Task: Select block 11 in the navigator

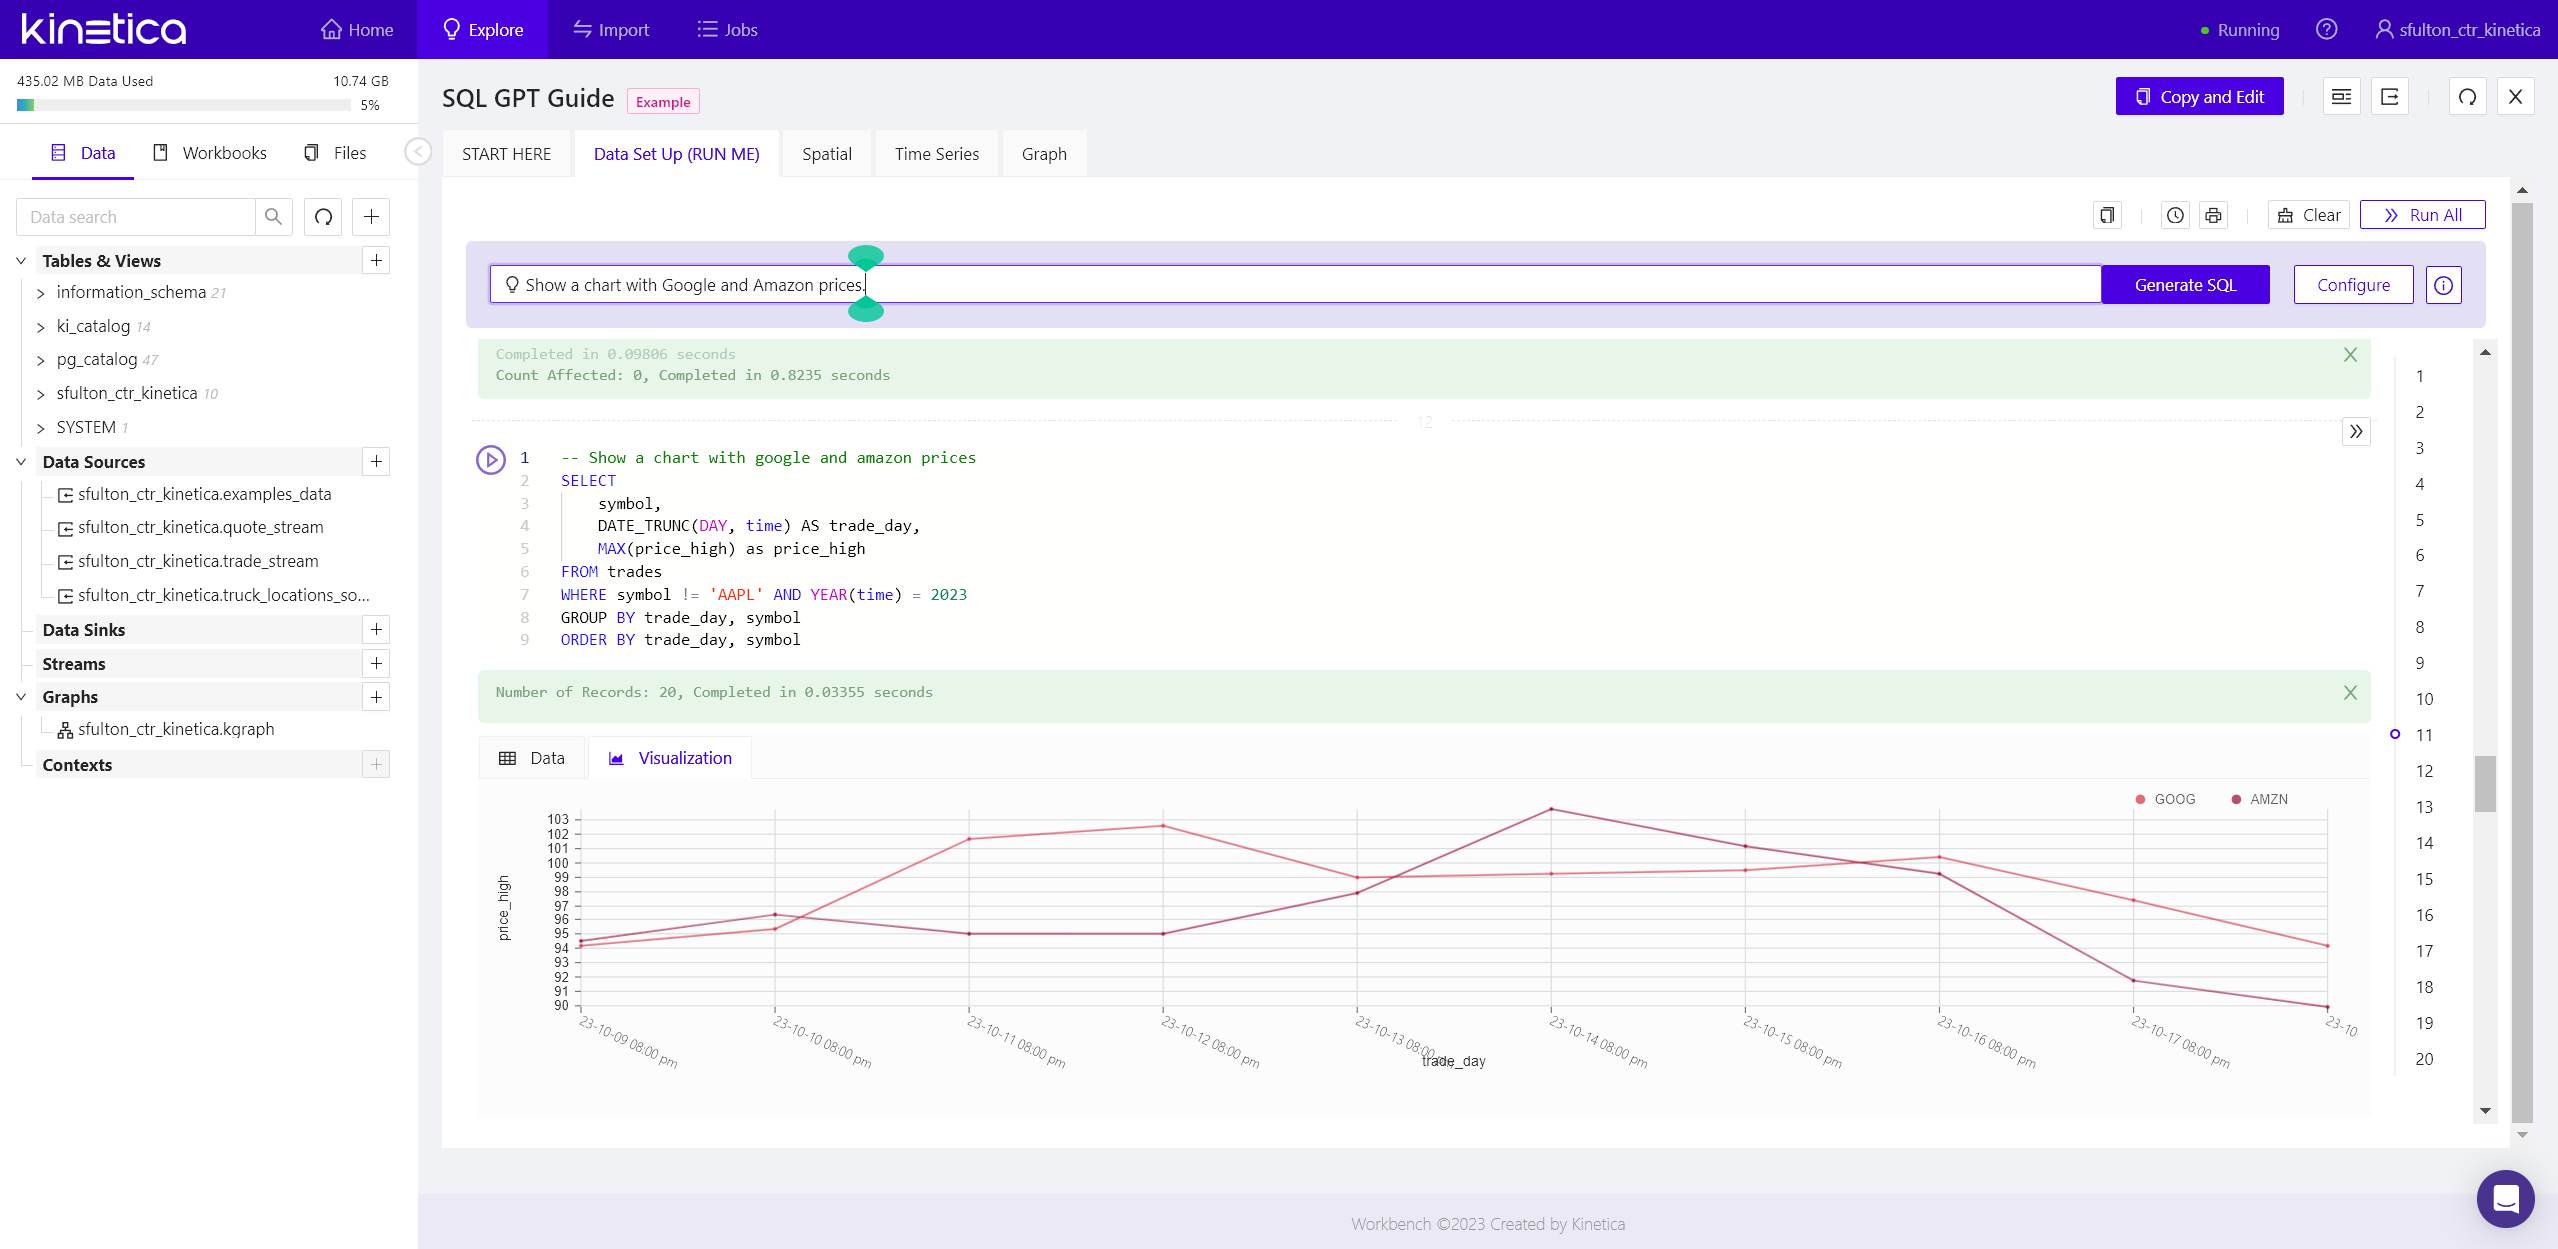Action: coord(2424,735)
